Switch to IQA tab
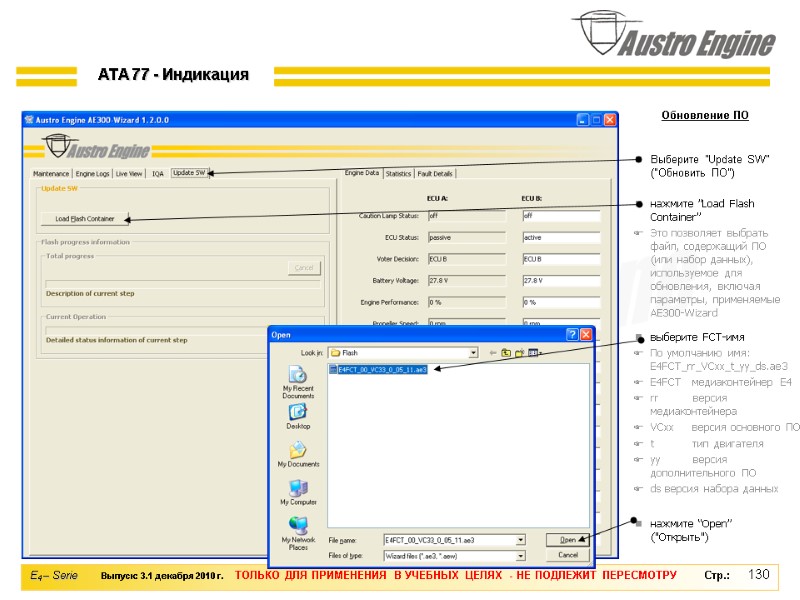This screenshot has height=600, width=800. (x=158, y=174)
